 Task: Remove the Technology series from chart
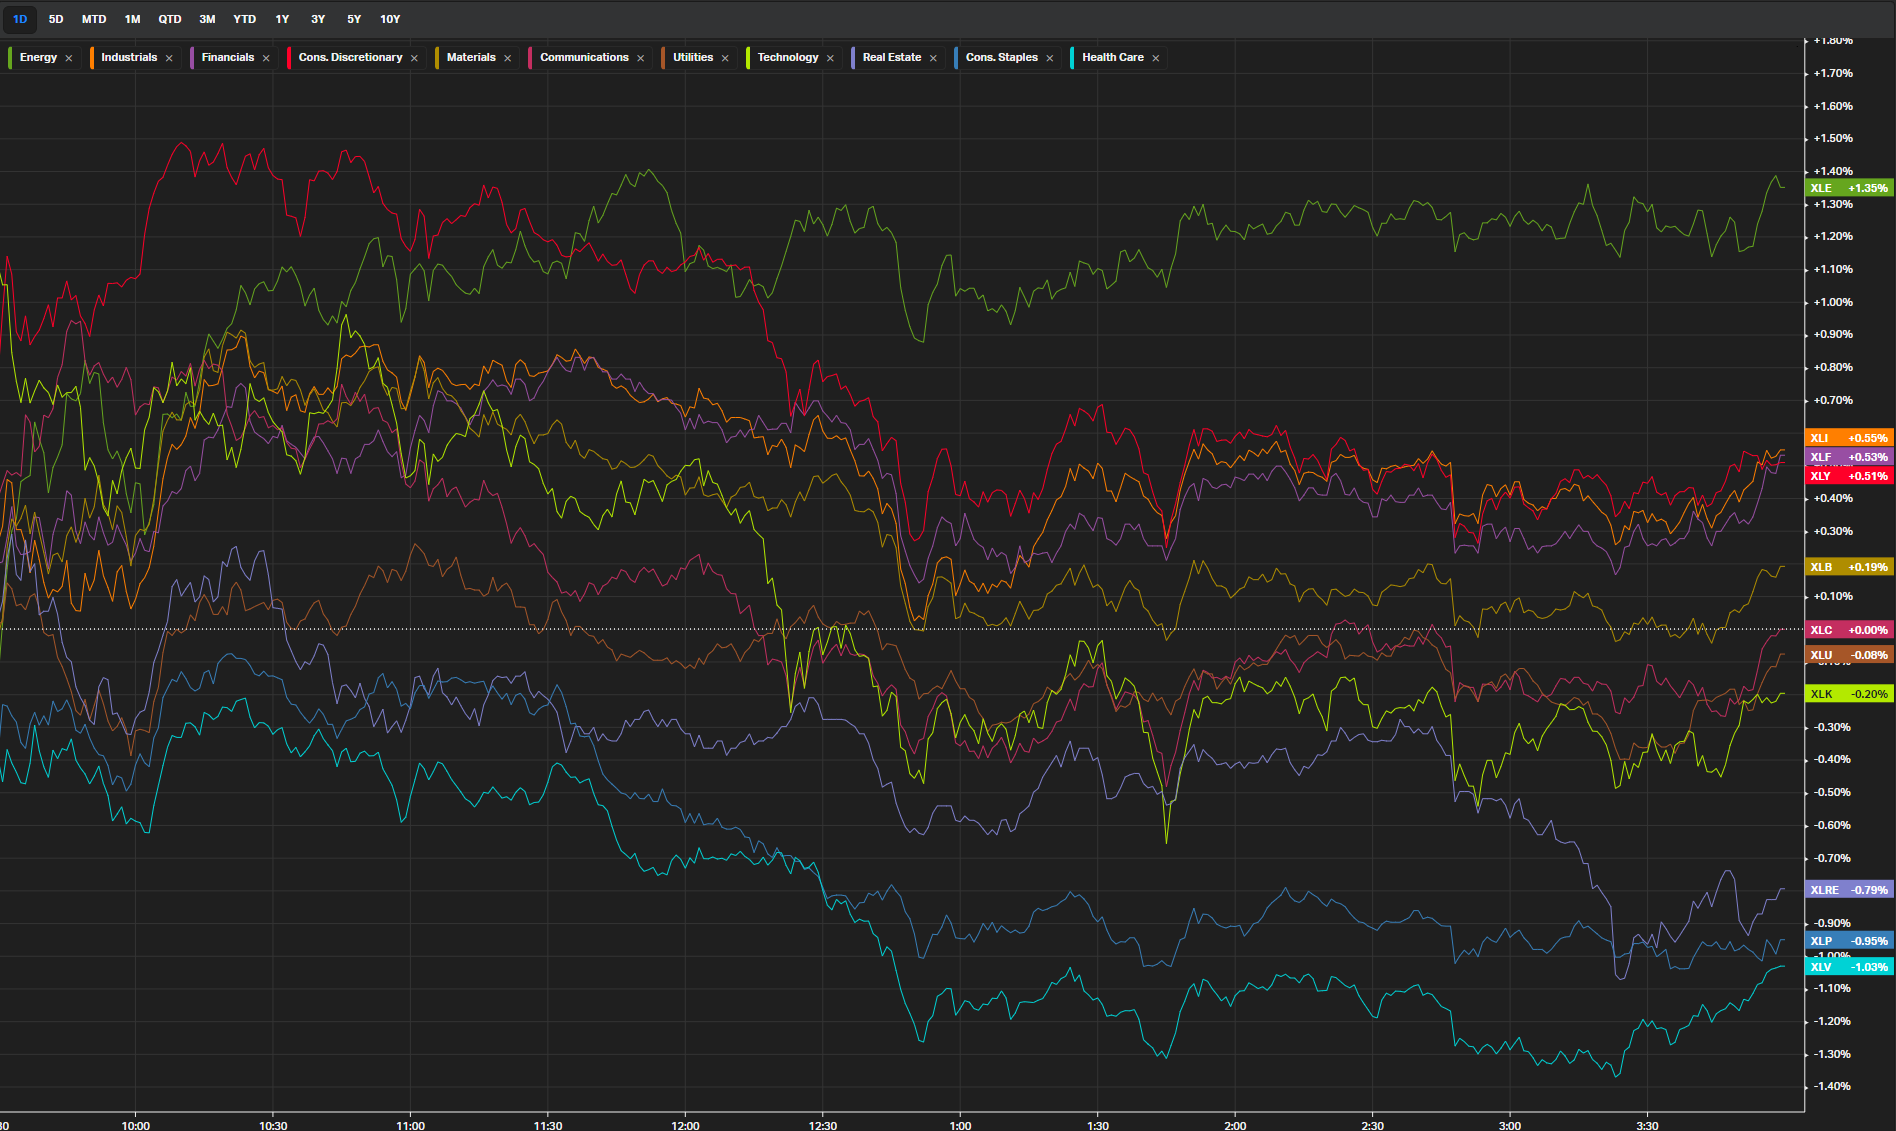[830, 58]
